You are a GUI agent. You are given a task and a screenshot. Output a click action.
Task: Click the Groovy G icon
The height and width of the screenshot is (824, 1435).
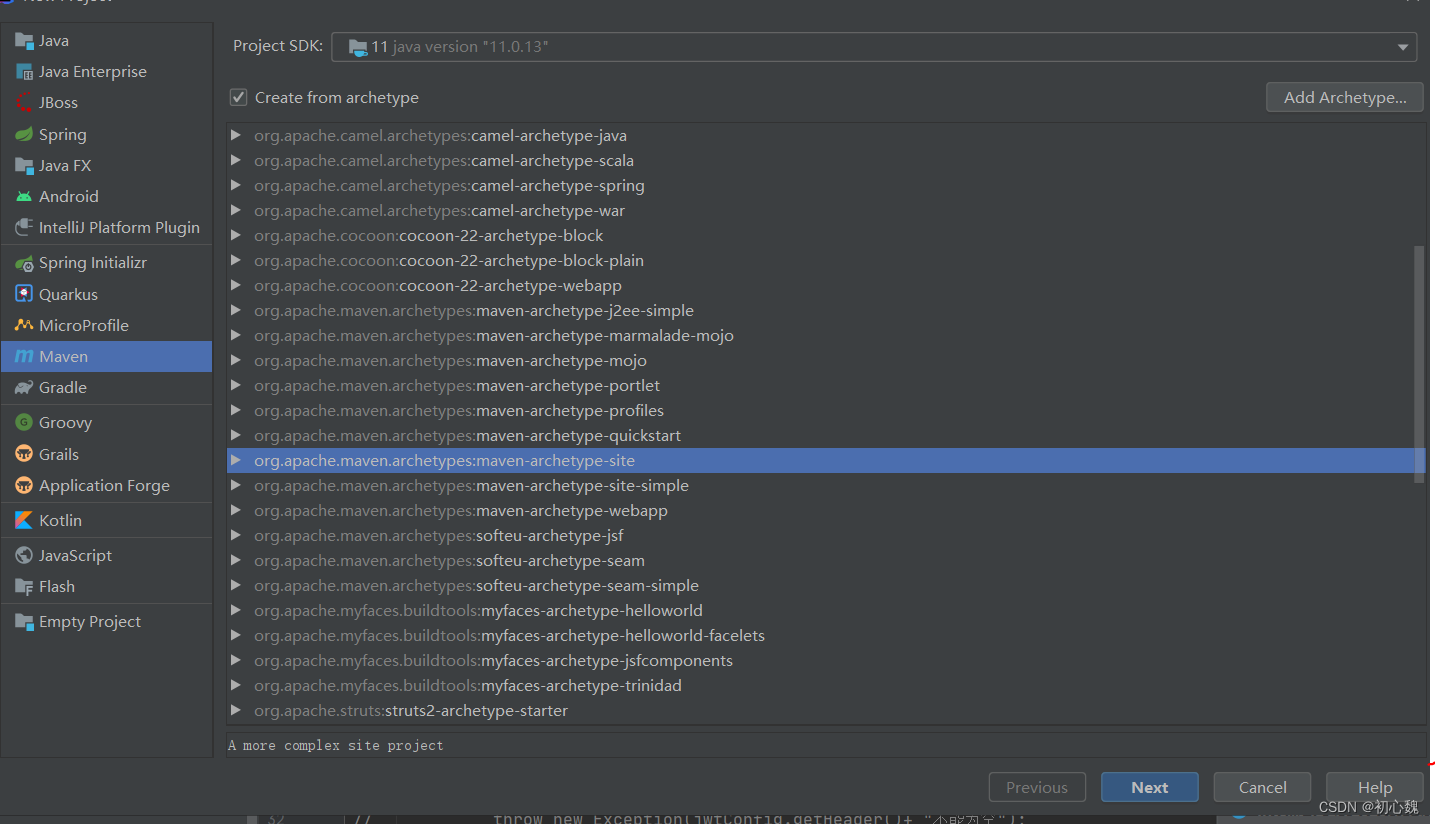[24, 423]
